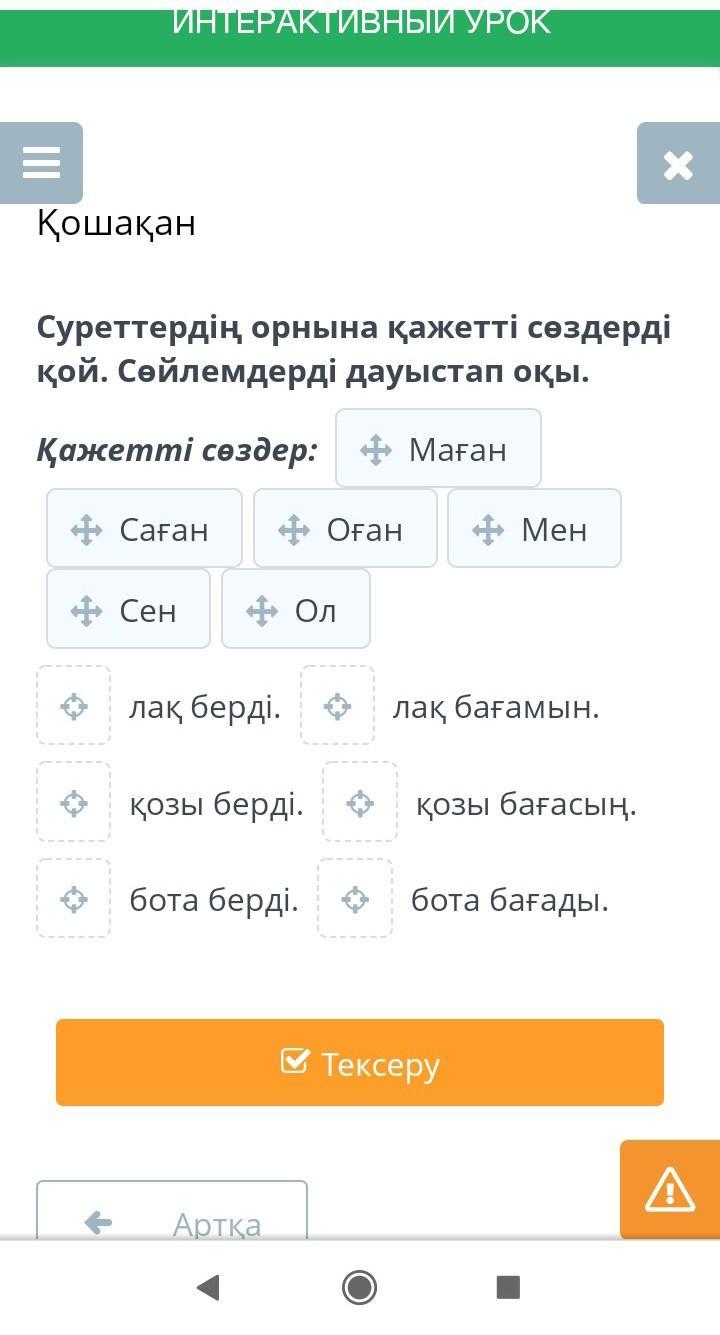Screen dimensions: 720x1335
Task: Select the word chip "Саған"
Action: pos(144,529)
